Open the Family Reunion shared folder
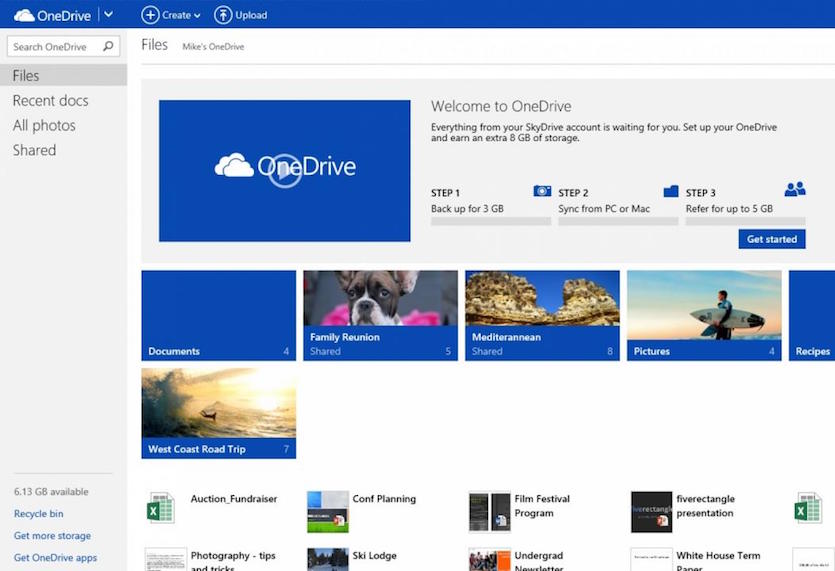 point(381,315)
